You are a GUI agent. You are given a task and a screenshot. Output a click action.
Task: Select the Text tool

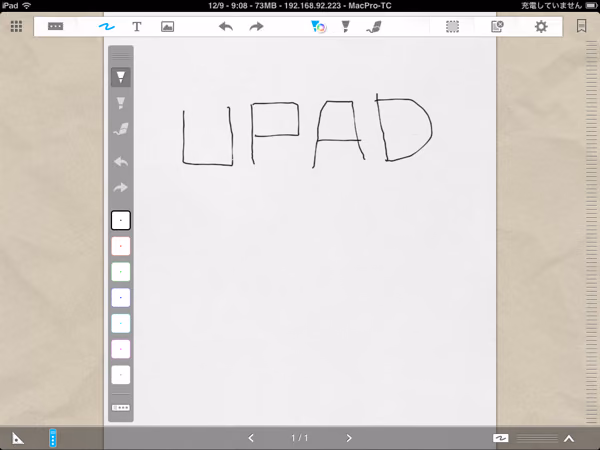click(x=137, y=26)
